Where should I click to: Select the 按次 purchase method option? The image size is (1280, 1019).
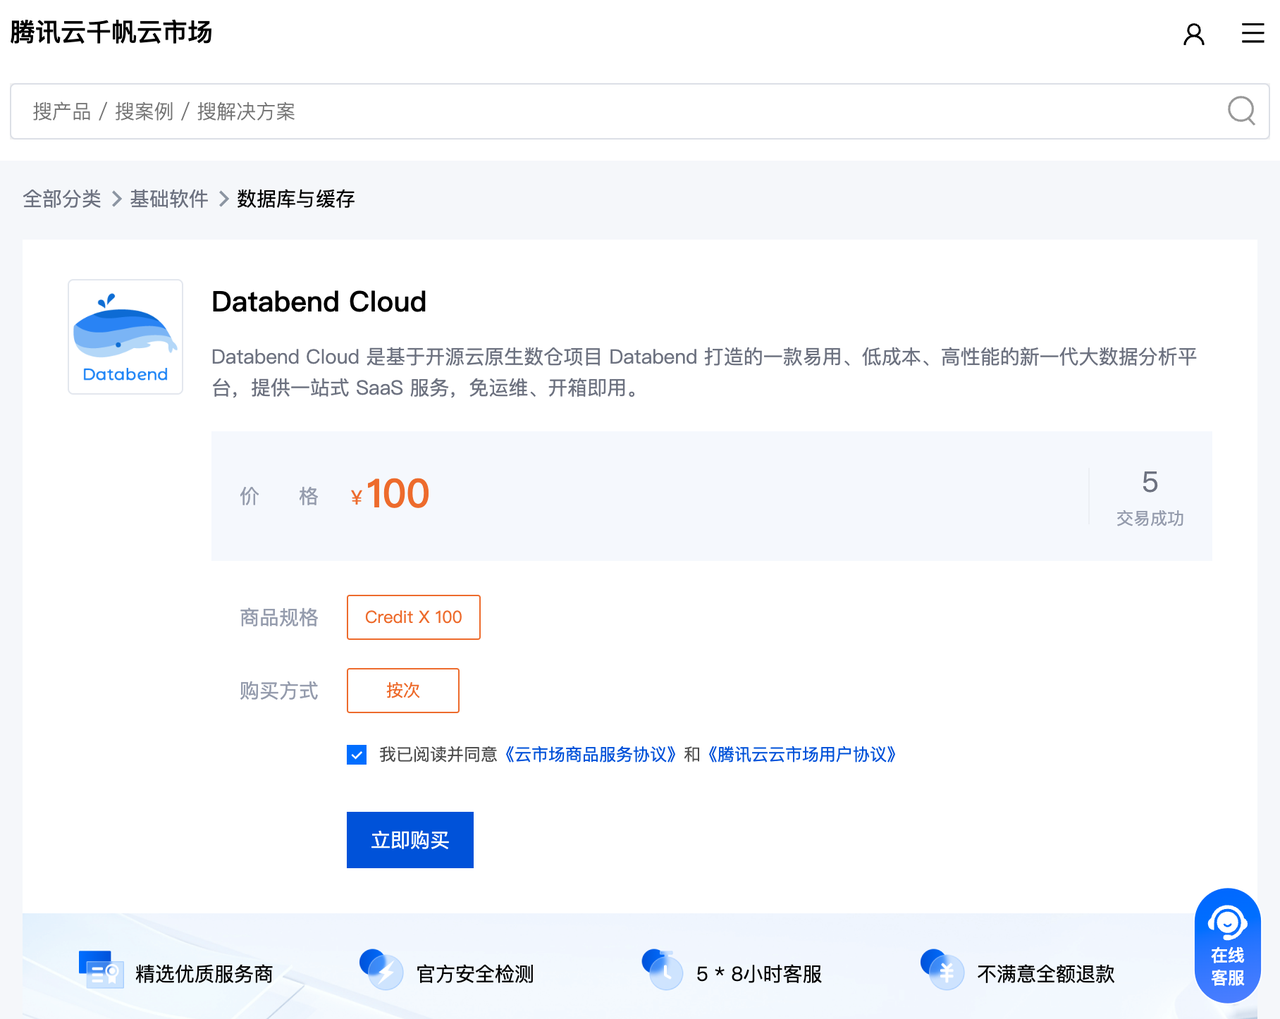coord(402,690)
